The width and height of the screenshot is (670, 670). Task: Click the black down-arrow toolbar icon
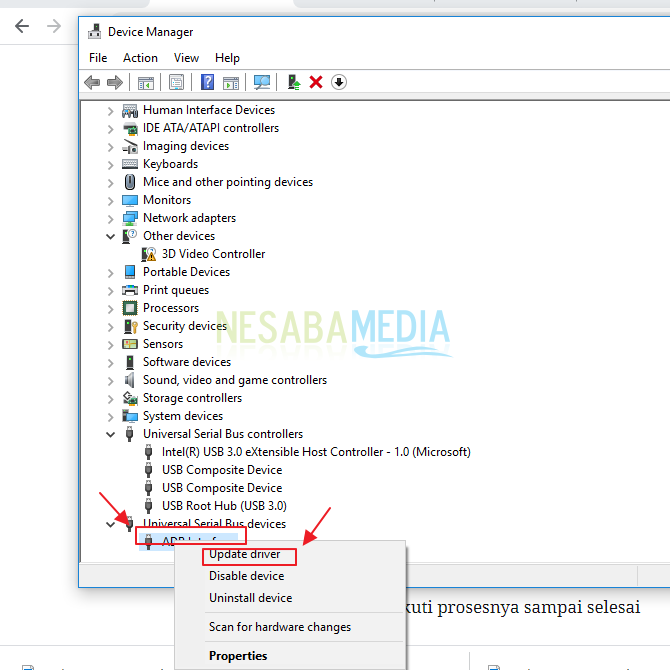click(339, 82)
